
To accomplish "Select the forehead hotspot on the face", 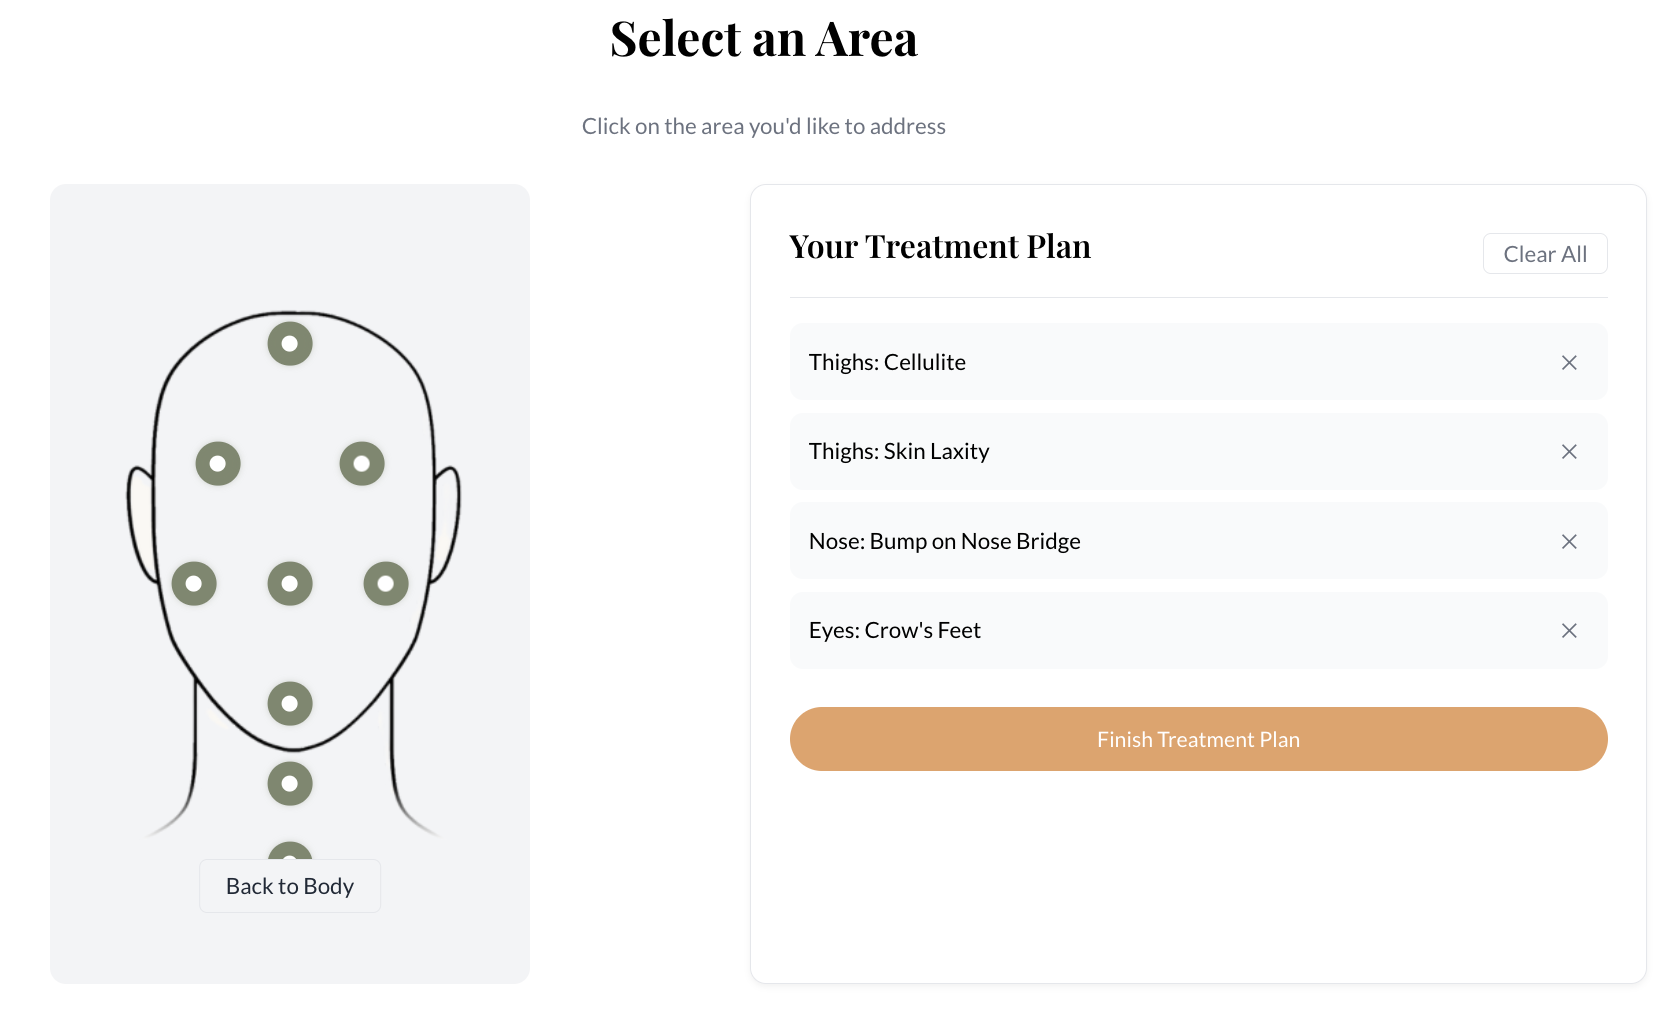I will pyautogui.click(x=290, y=344).
